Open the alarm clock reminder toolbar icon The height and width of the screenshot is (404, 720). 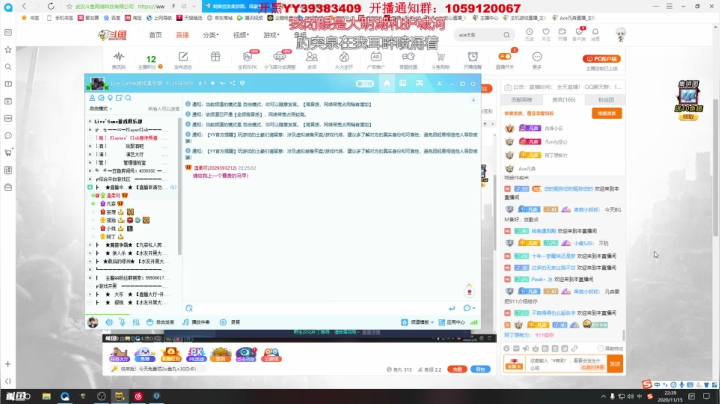click(472, 56)
